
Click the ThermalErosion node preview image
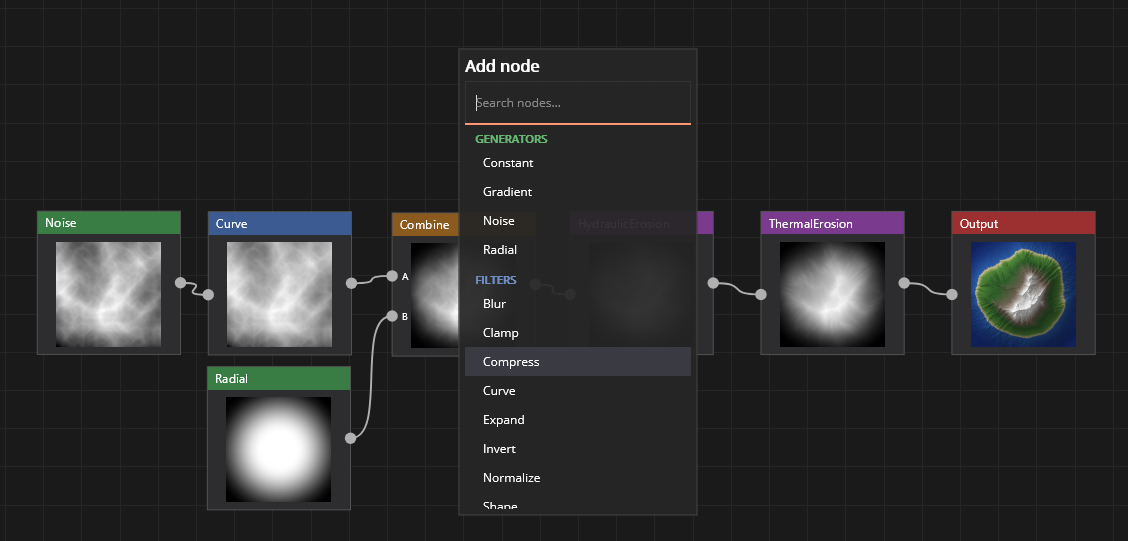pyautogui.click(x=832, y=294)
